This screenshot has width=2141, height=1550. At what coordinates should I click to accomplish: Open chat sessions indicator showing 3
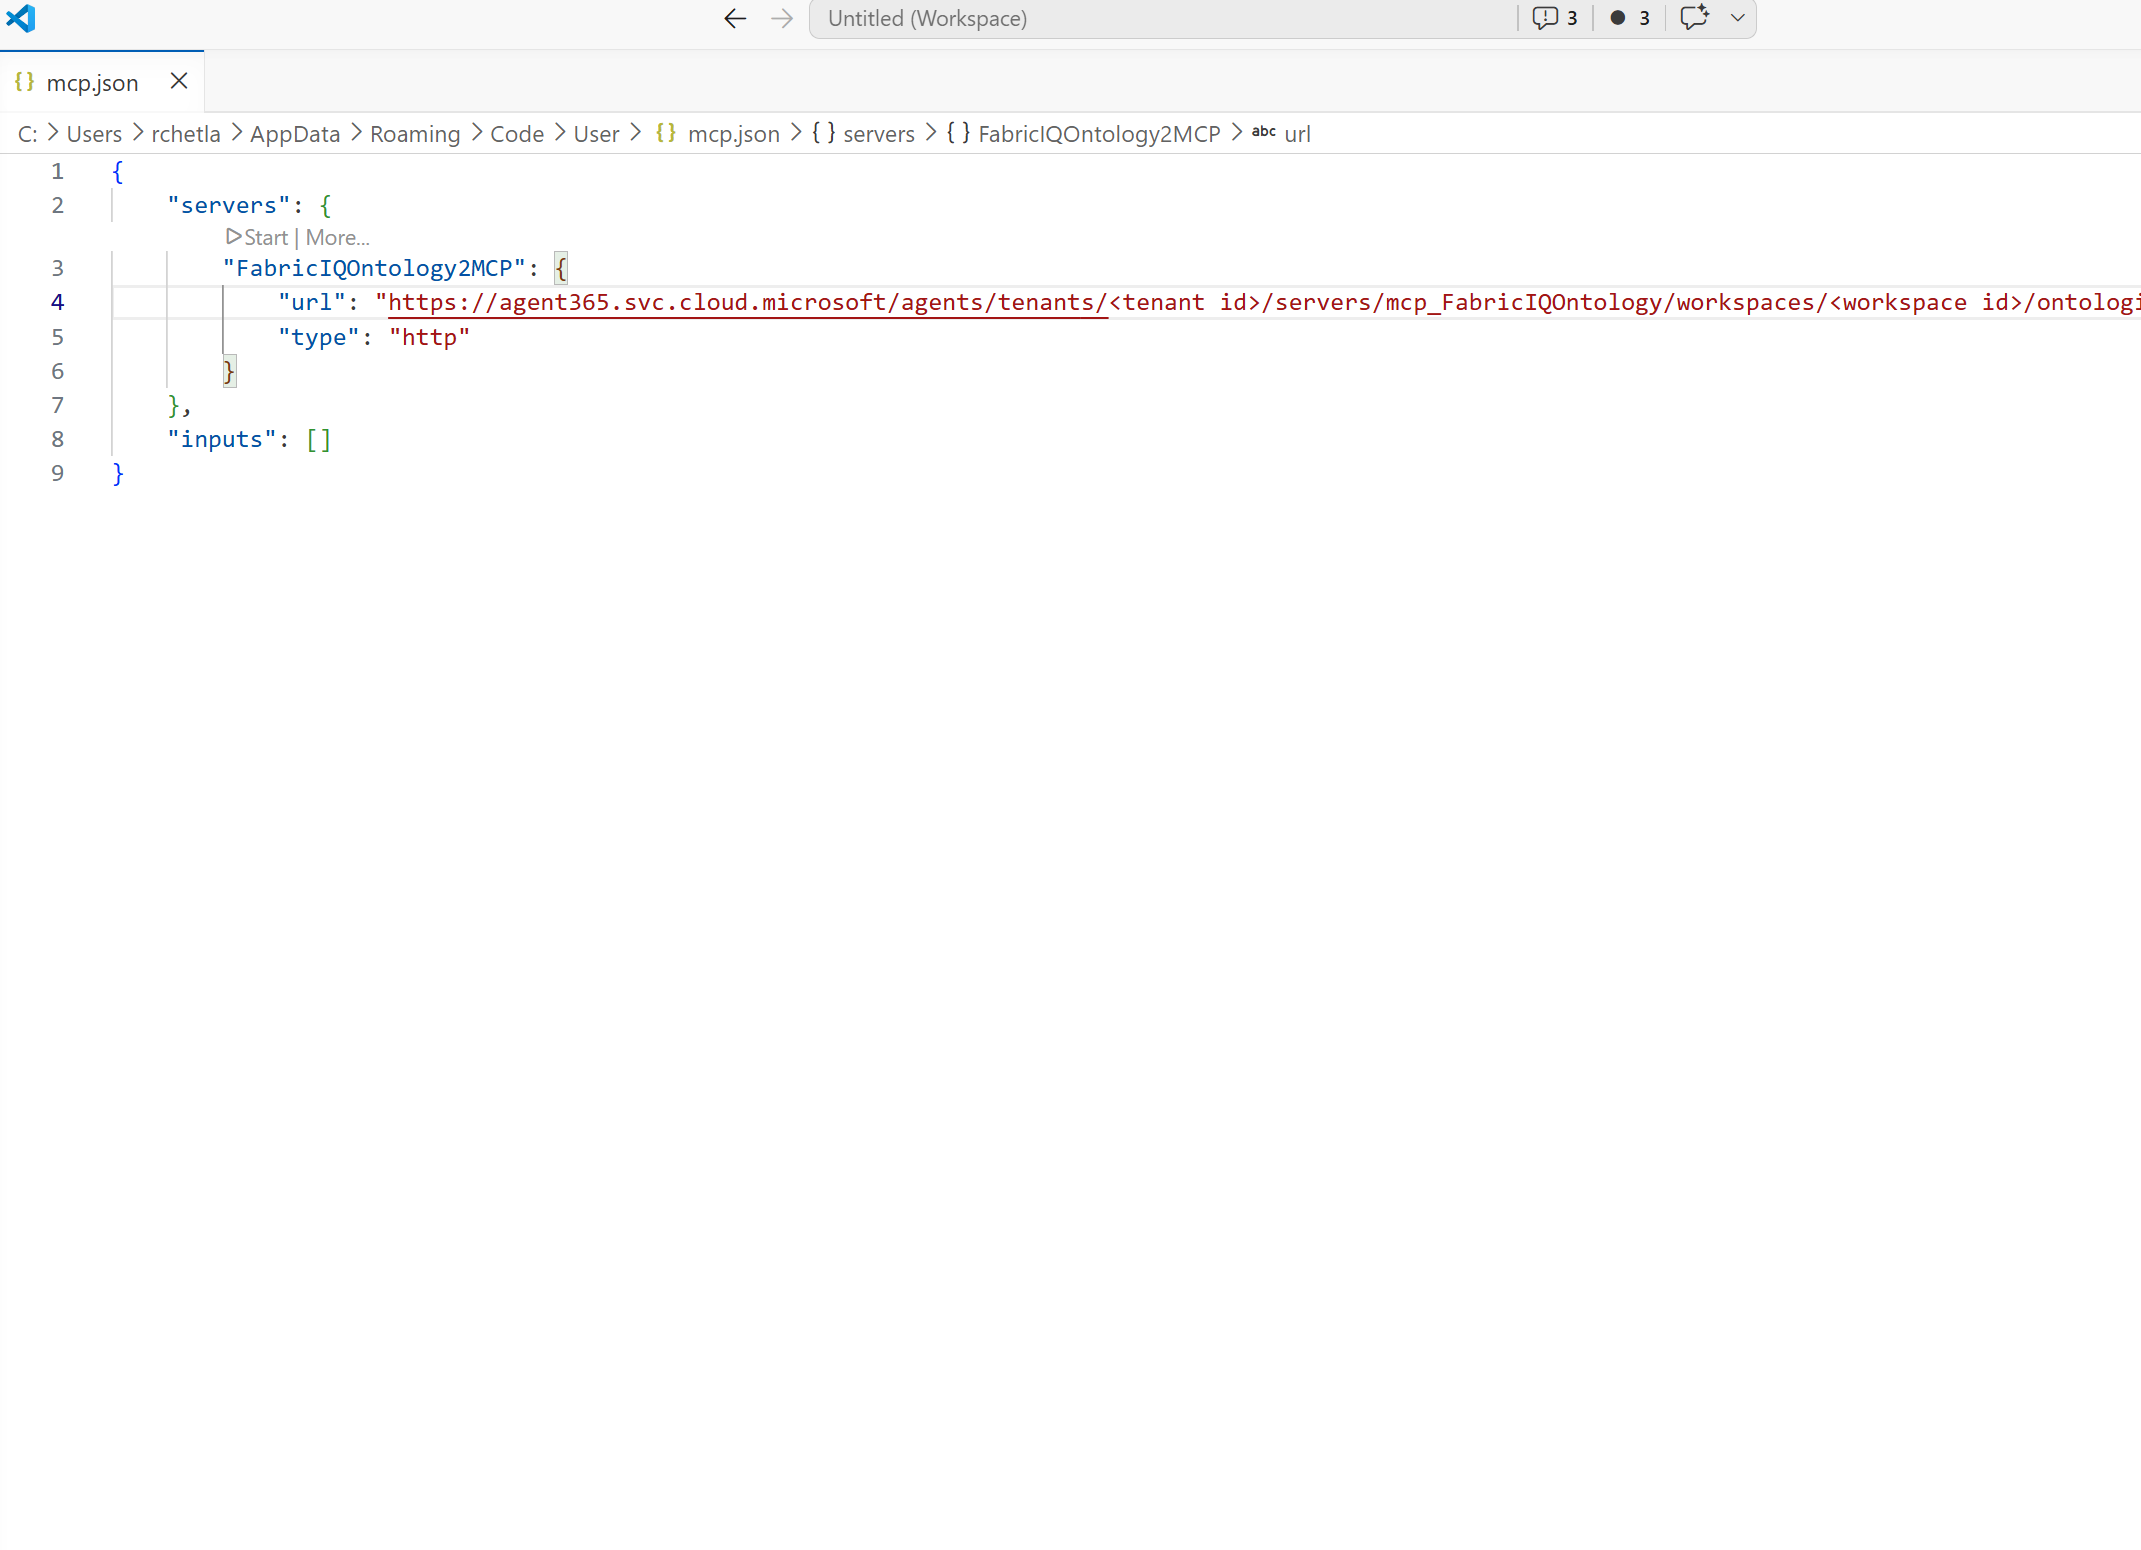(x=1555, y=18)
